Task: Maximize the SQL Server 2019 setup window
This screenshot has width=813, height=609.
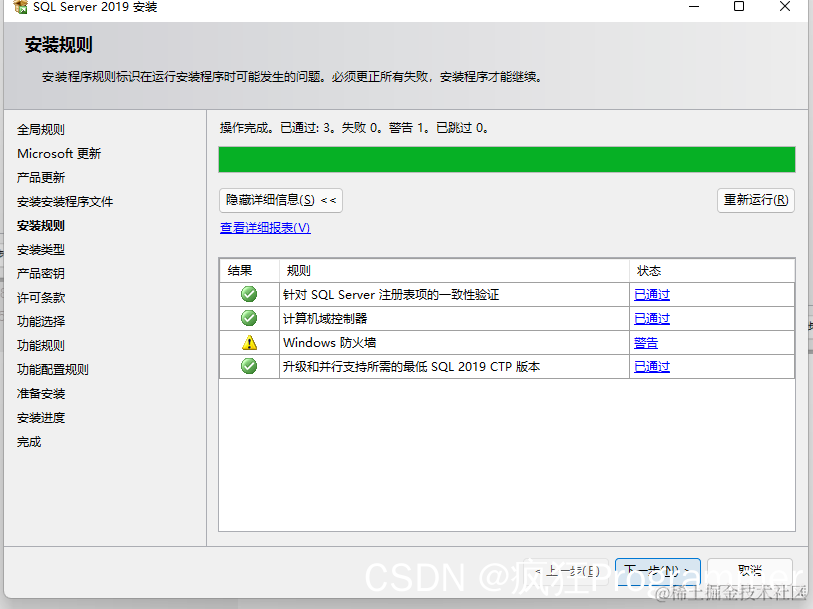Action: click(739, 7)
